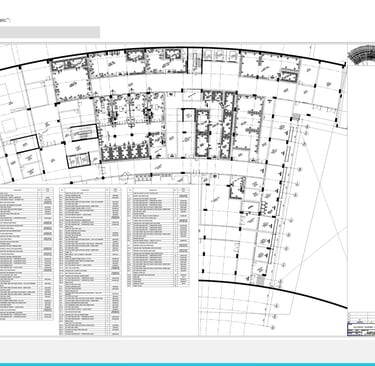Open the floor plan drawing image
The image size is (375, 366).
(x=187, y=189)
